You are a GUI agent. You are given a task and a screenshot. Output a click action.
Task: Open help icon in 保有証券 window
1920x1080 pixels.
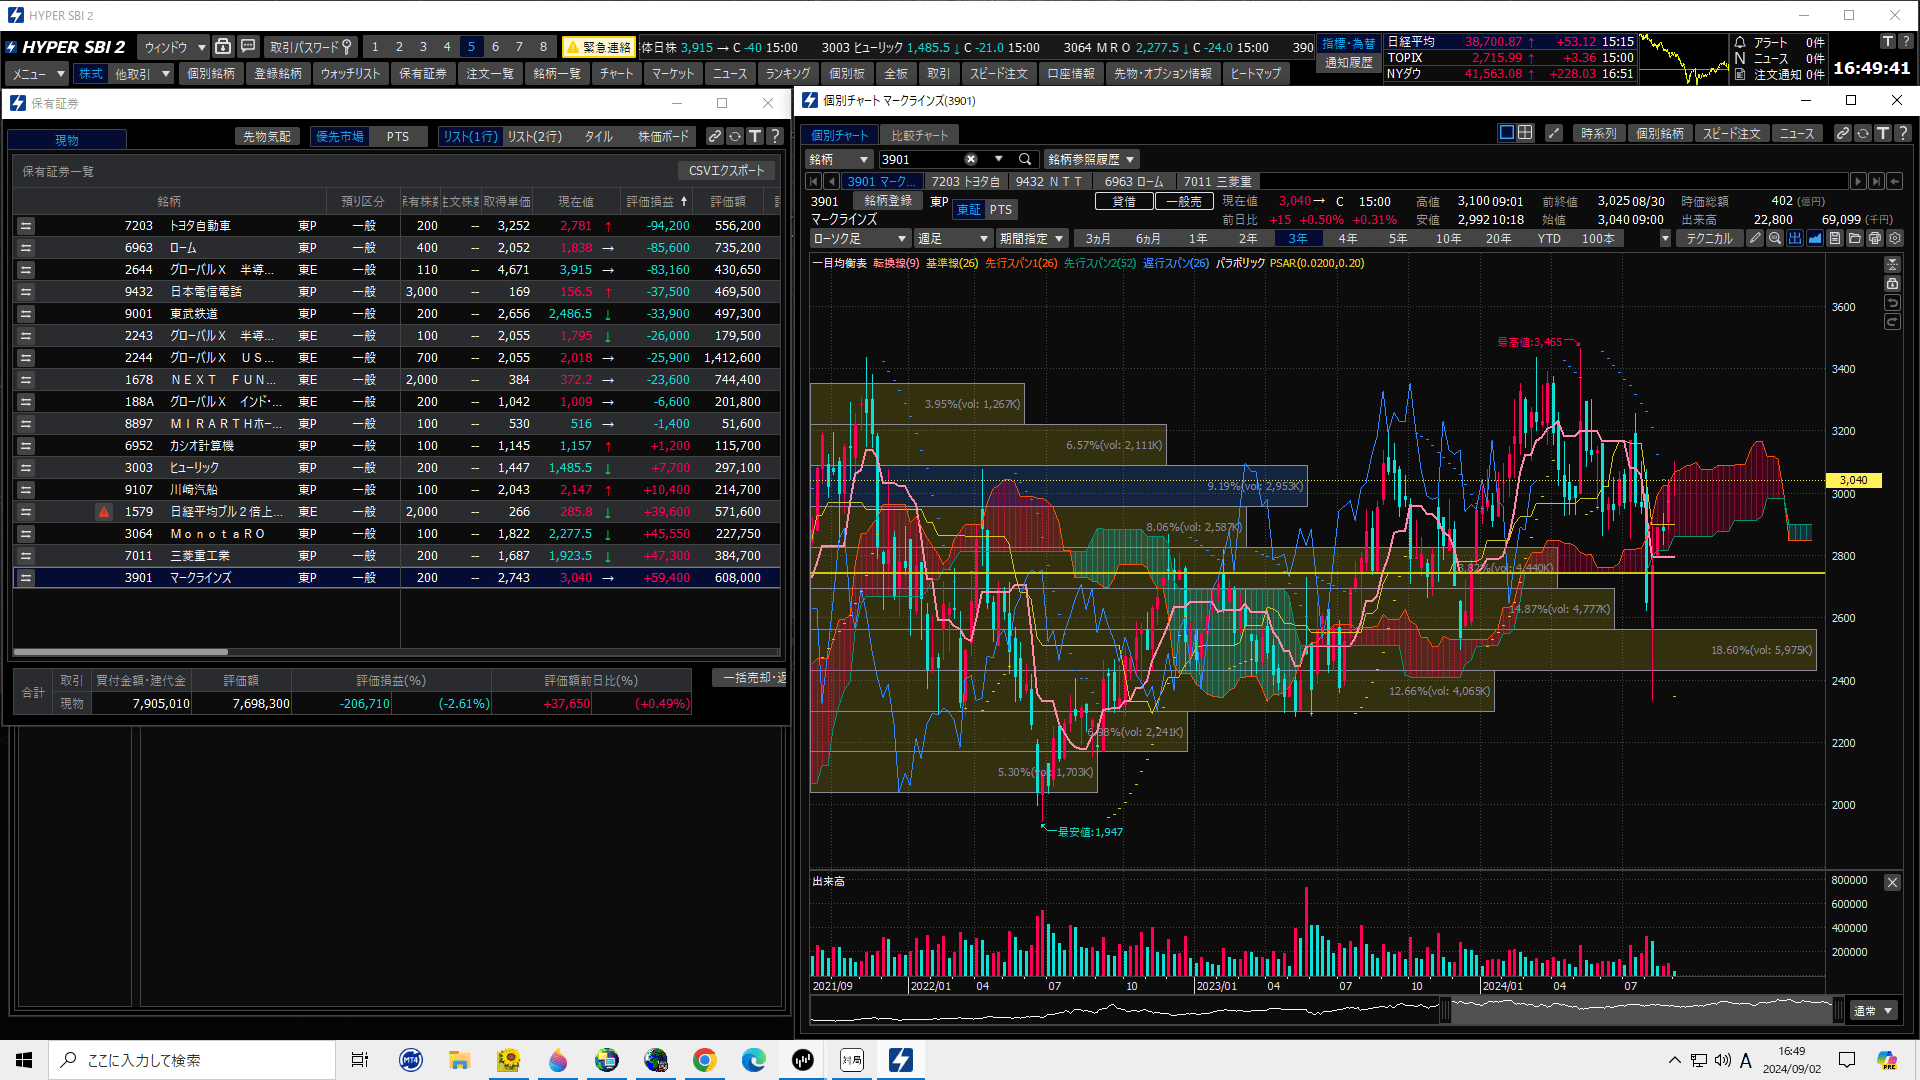tap(775, 136)
